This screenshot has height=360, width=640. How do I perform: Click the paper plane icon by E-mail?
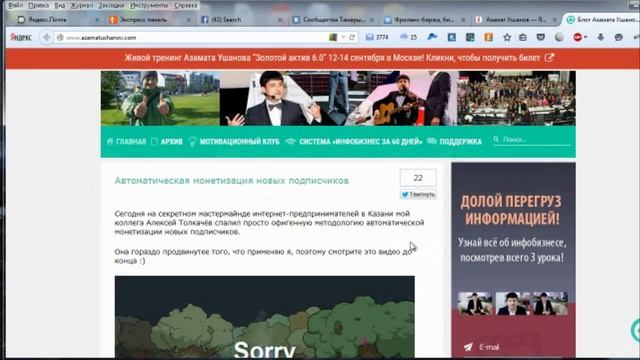[x=468, y=347]
